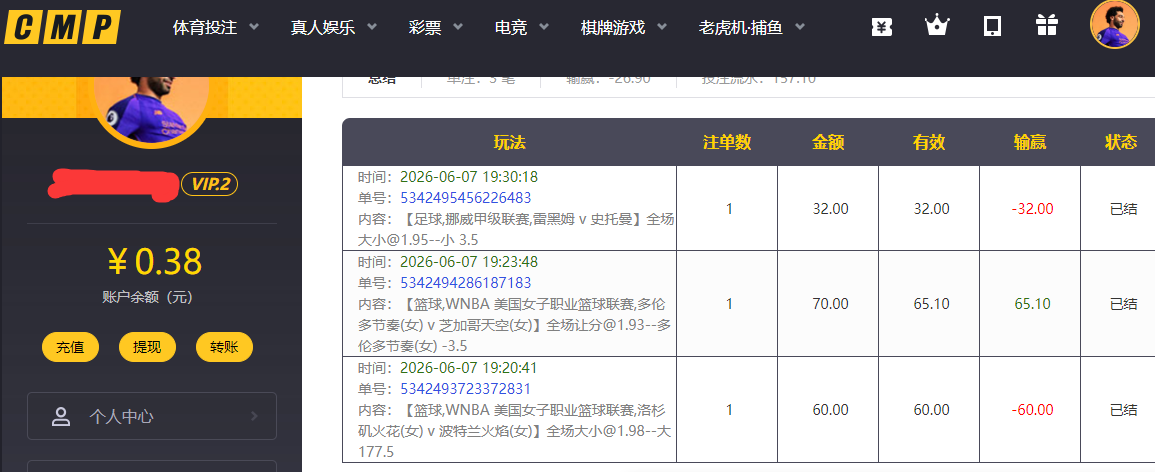Screen dimensions: 1155x472
Task: Click the 账户余额（元） label
Action: click(148, 297)
